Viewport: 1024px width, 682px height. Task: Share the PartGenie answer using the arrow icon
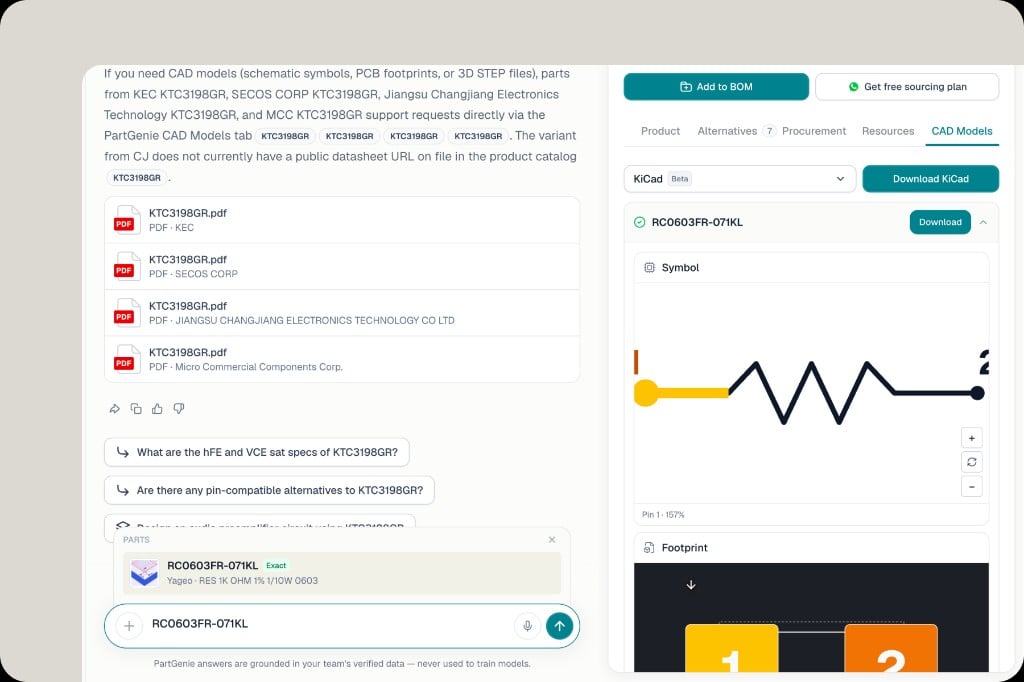114,409
